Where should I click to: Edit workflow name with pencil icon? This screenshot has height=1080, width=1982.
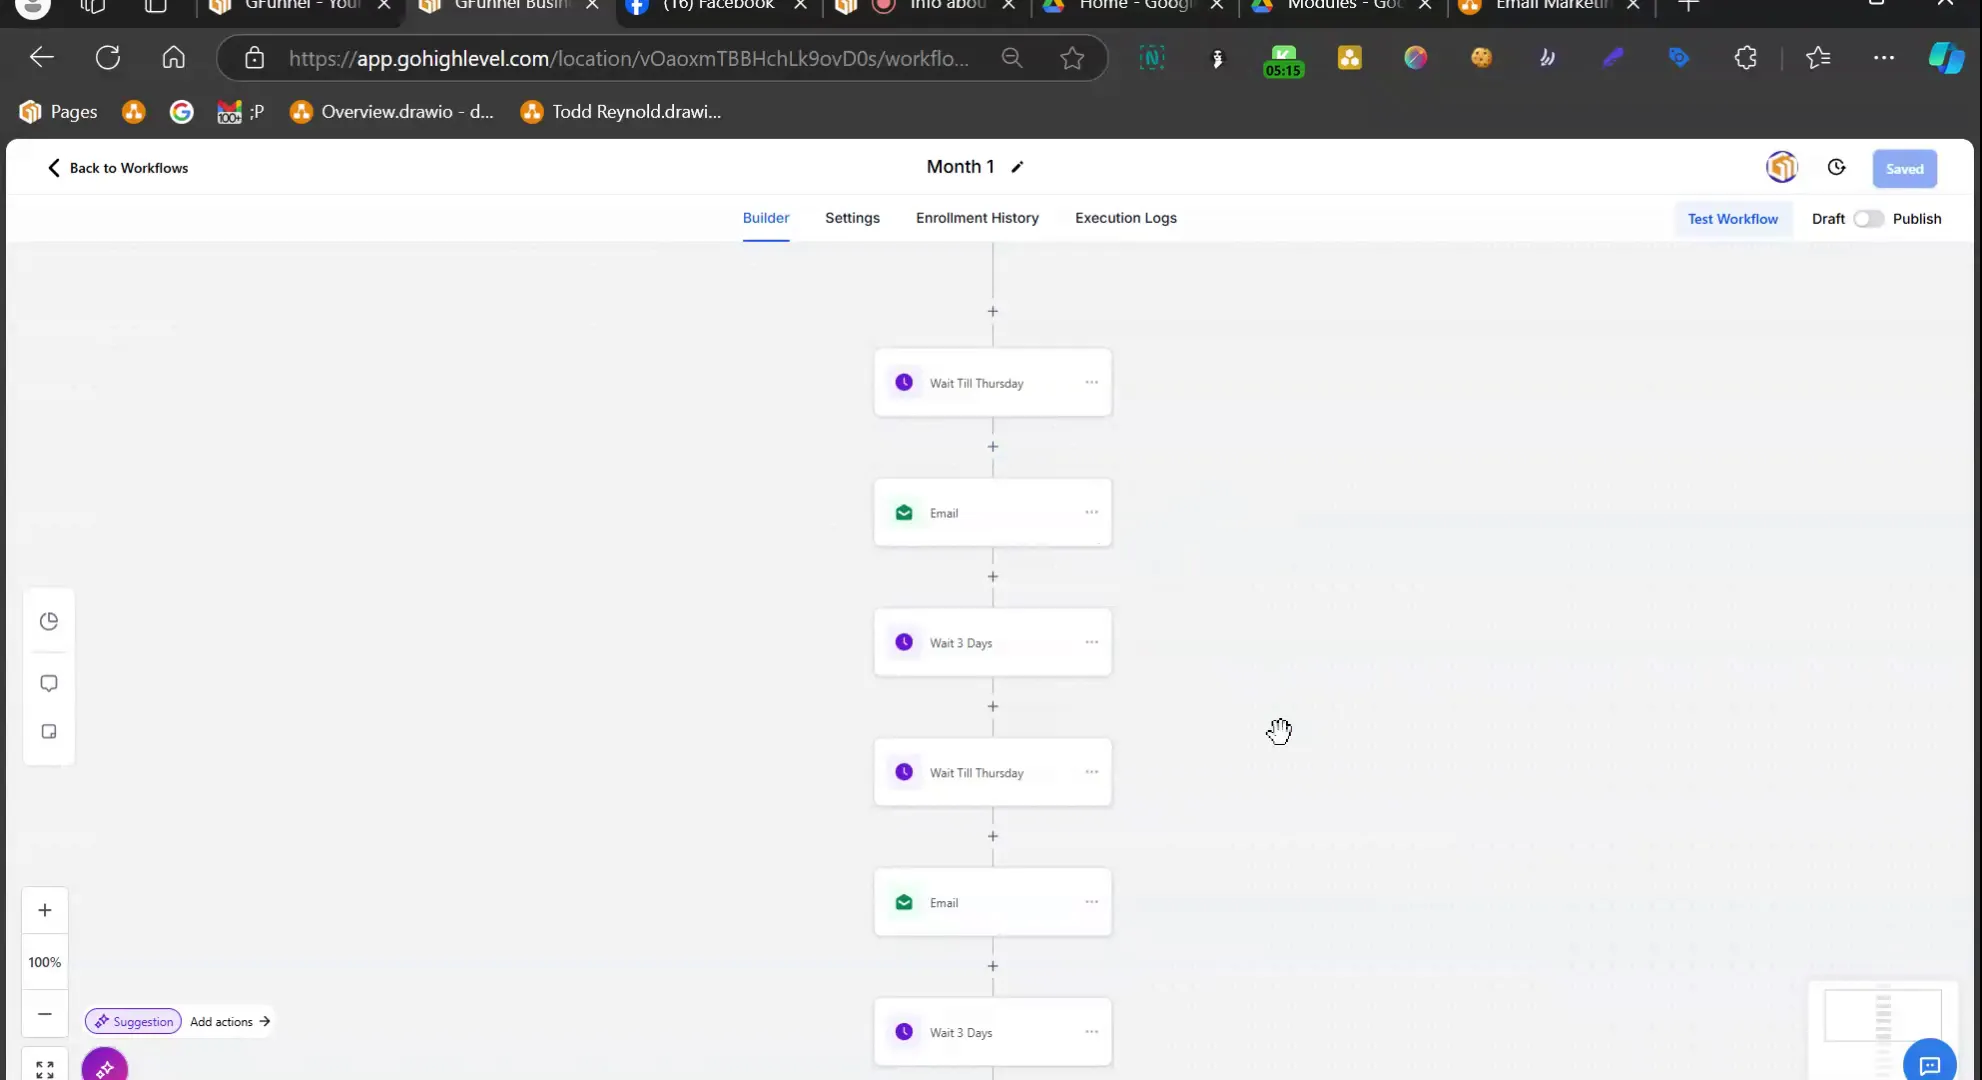click(1017, 167)
